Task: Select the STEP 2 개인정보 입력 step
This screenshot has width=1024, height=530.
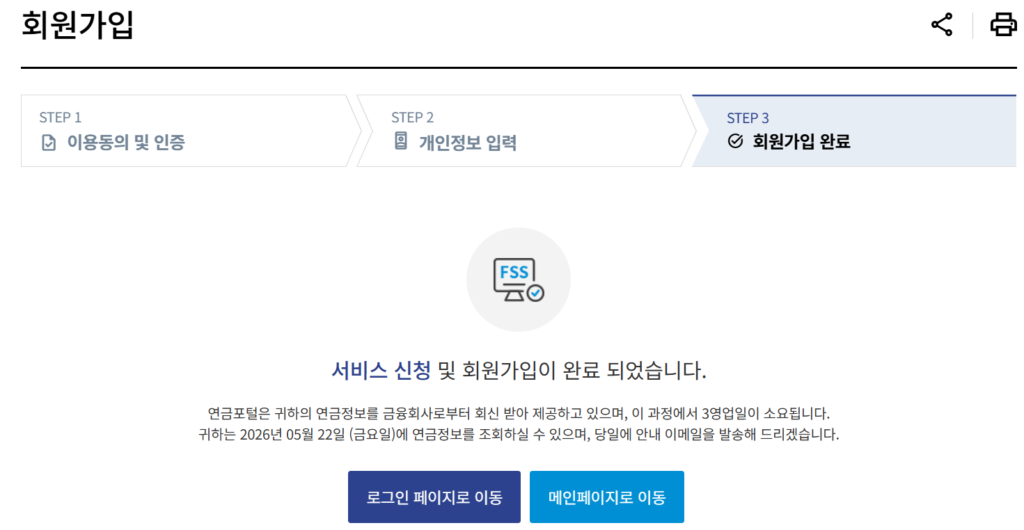Action: [526, 131]
